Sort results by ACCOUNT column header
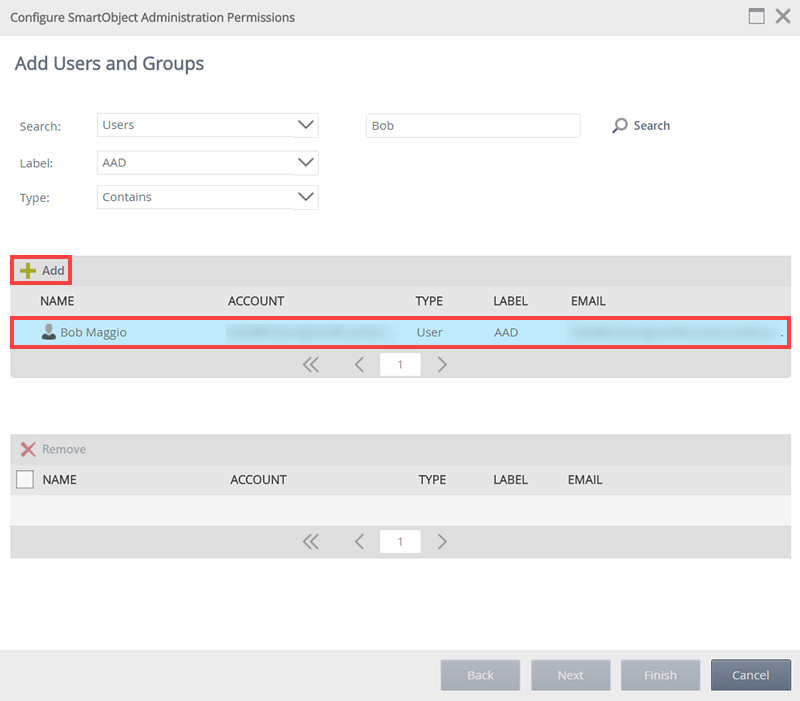The image size is (800, 701). click(256, 301)
